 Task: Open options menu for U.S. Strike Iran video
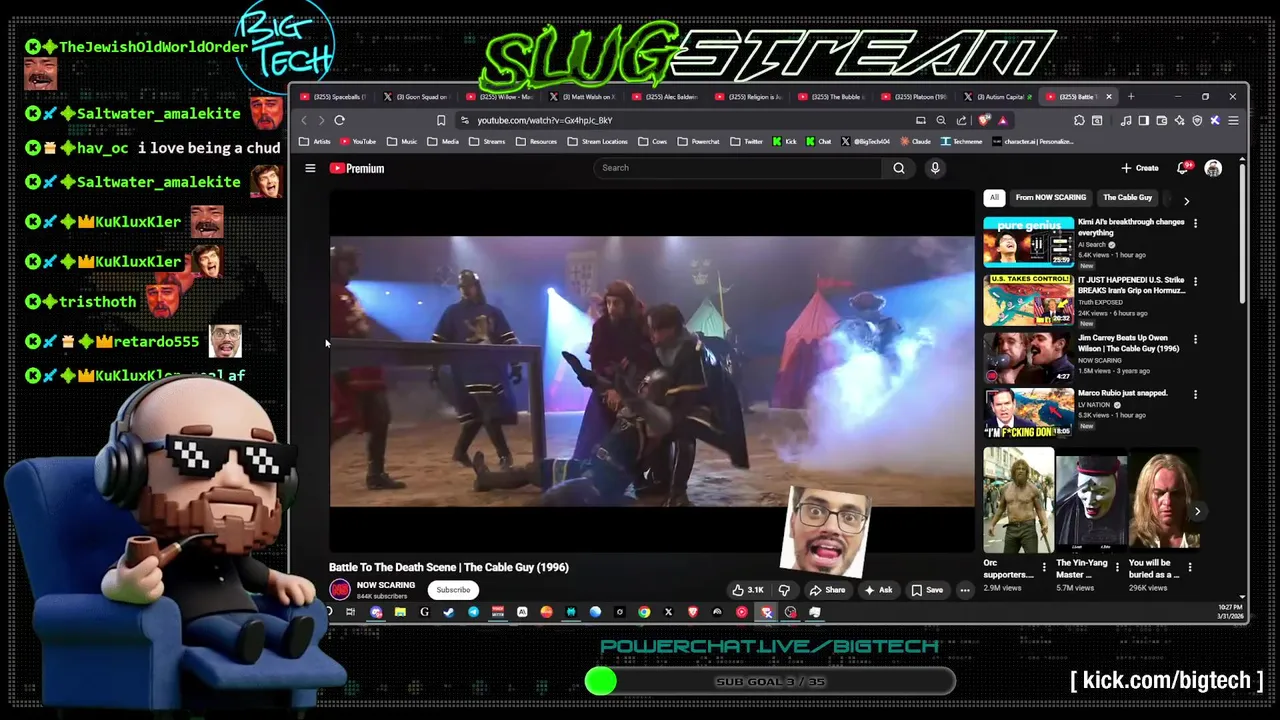(x=1195, y=281)
